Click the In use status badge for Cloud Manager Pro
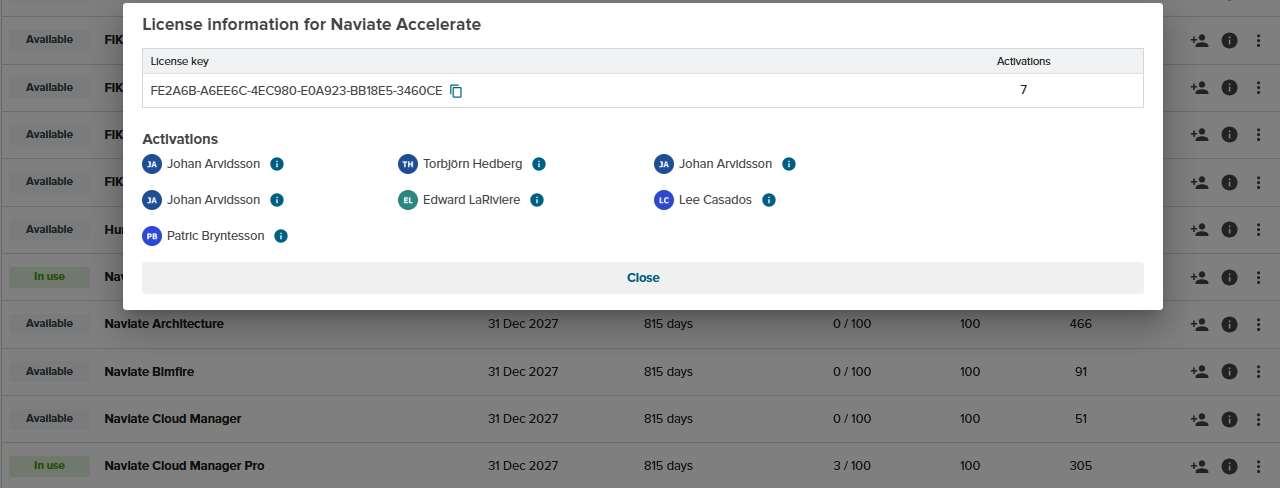This screenshot has width=1280, height=488. click(49, 466)
